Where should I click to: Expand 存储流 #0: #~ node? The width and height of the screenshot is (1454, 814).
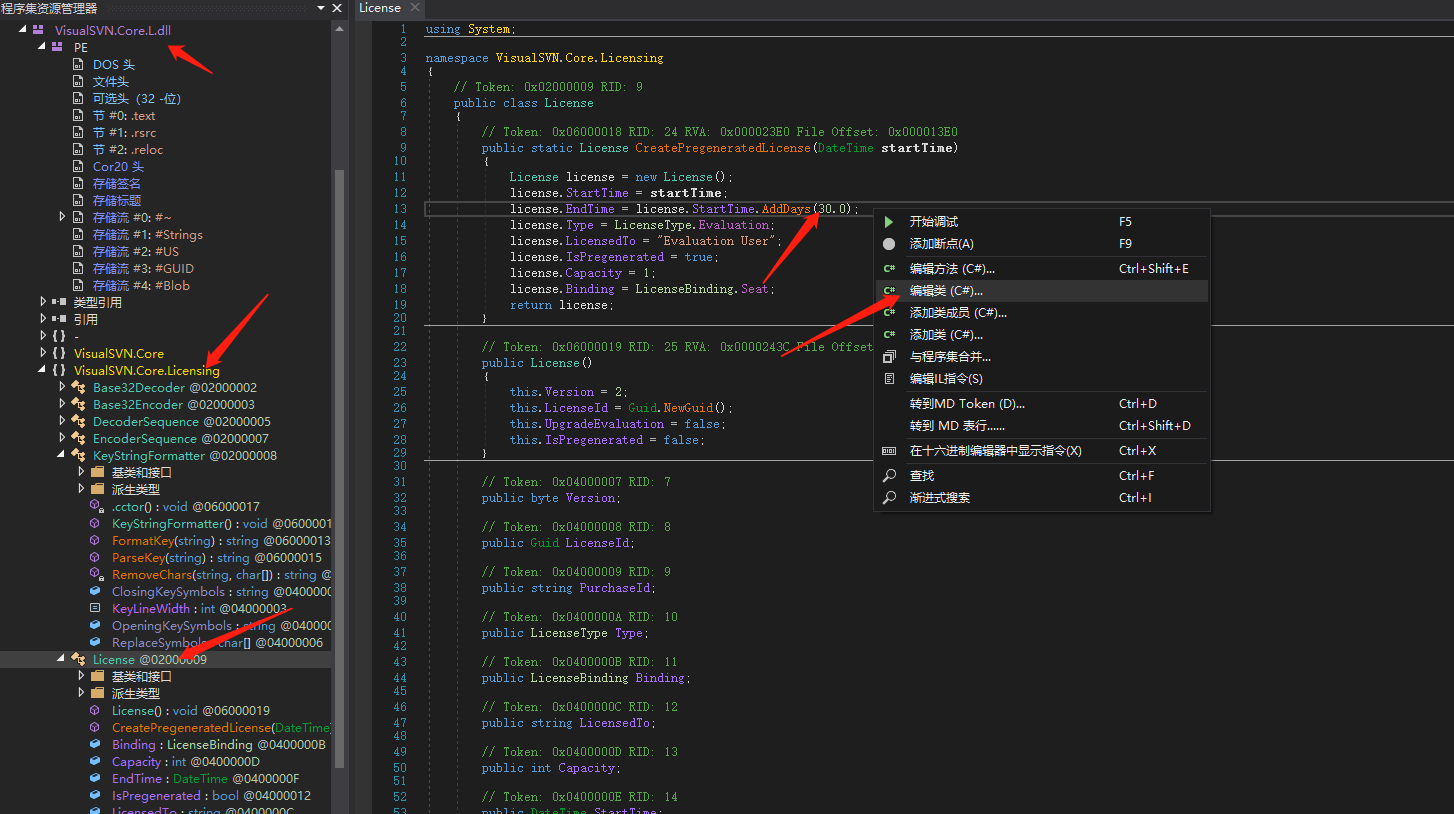point(62,218)
